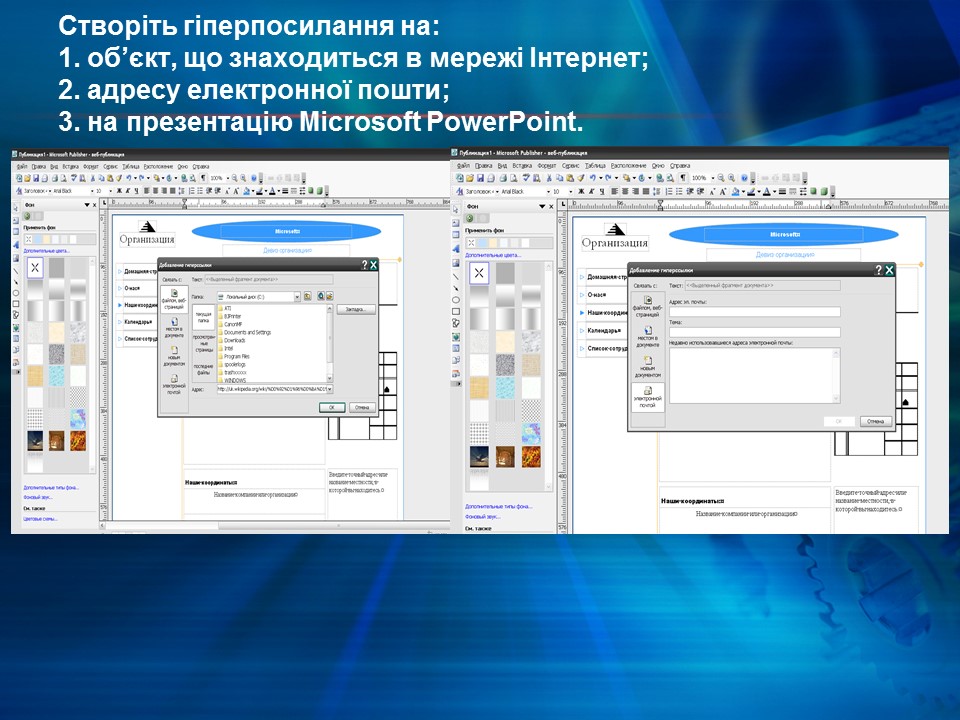Choose 'новым документом' in right hyperlink dialog
Image resolution: width=960 pixels, height=720 pixels.
pos(648,367)
